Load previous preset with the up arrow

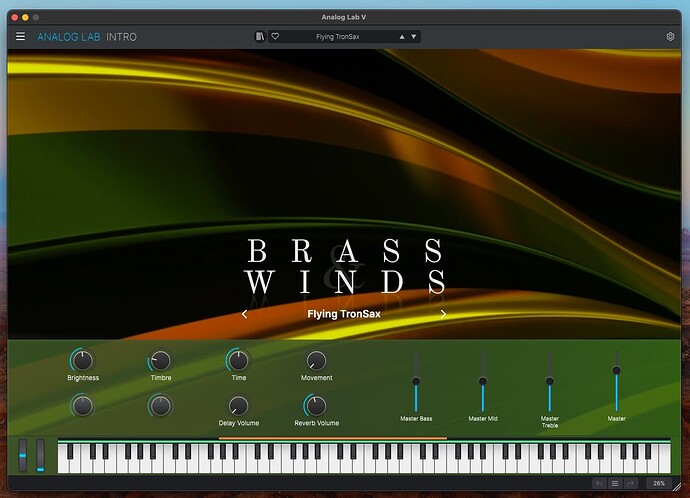pos(402,37)
